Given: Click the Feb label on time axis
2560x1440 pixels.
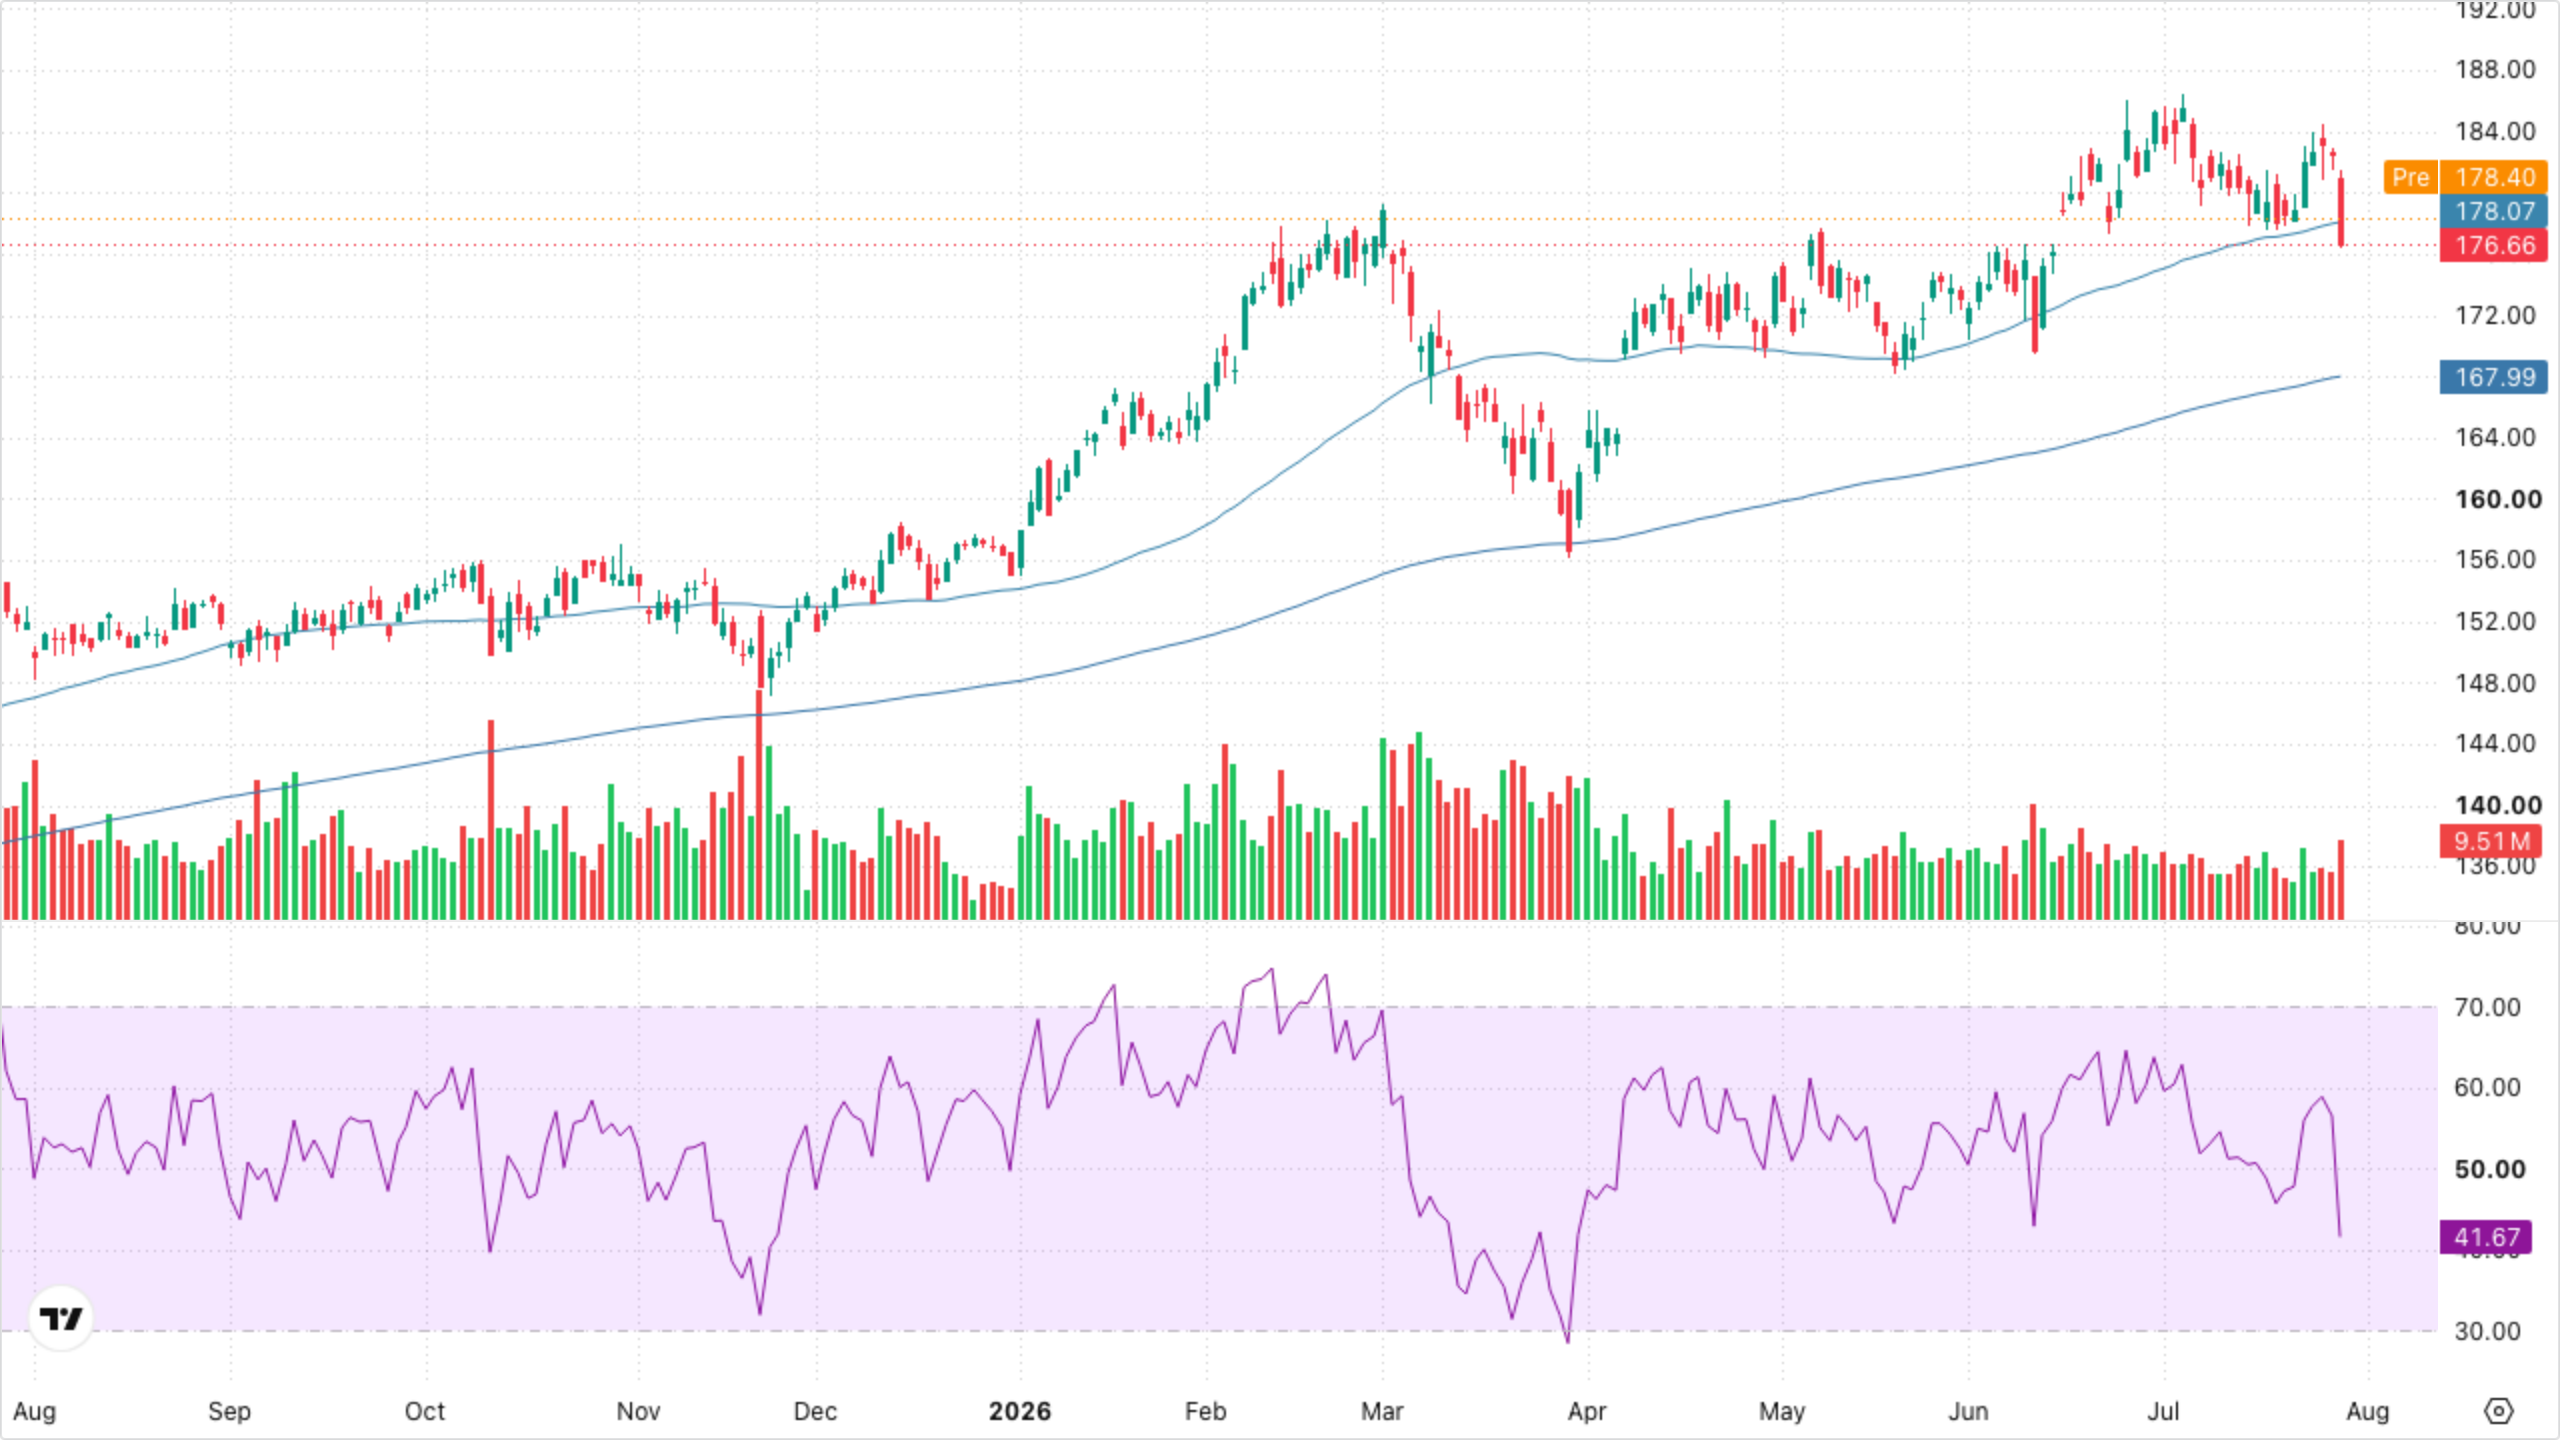Looking at the screenshot, I should [1205, 1411].
